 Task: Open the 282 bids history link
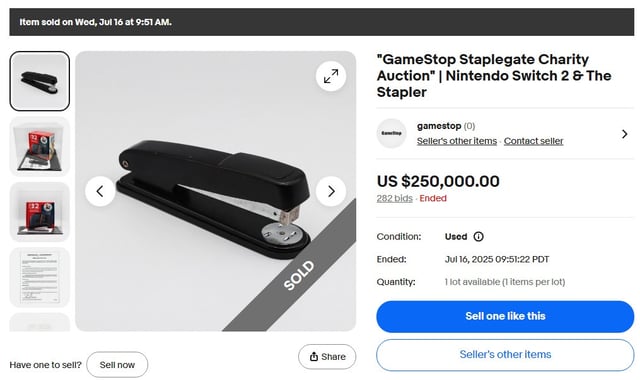click(x=394, y=198)
